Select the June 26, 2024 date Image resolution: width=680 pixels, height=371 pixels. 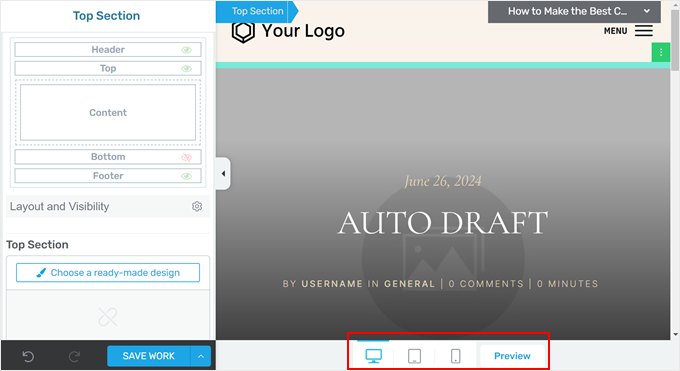[443, 181]
